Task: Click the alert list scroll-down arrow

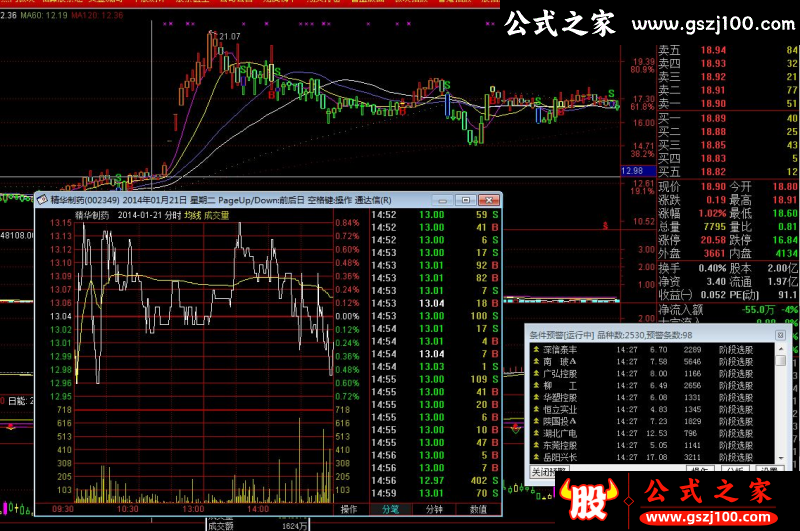Action: click(781, 458)
